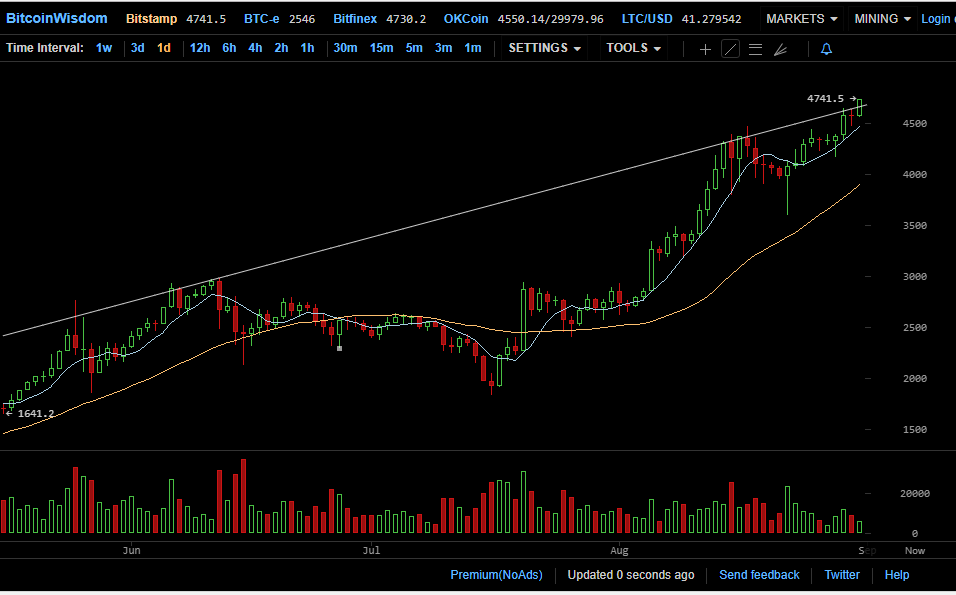
Task: Choose the 1h time interval
Action: (x=307, y=48)
